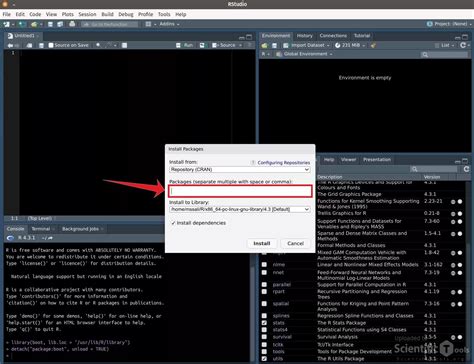The image size is (474, 364).
Task: Open an existing file with the folder icon
Action: [34, 24]
